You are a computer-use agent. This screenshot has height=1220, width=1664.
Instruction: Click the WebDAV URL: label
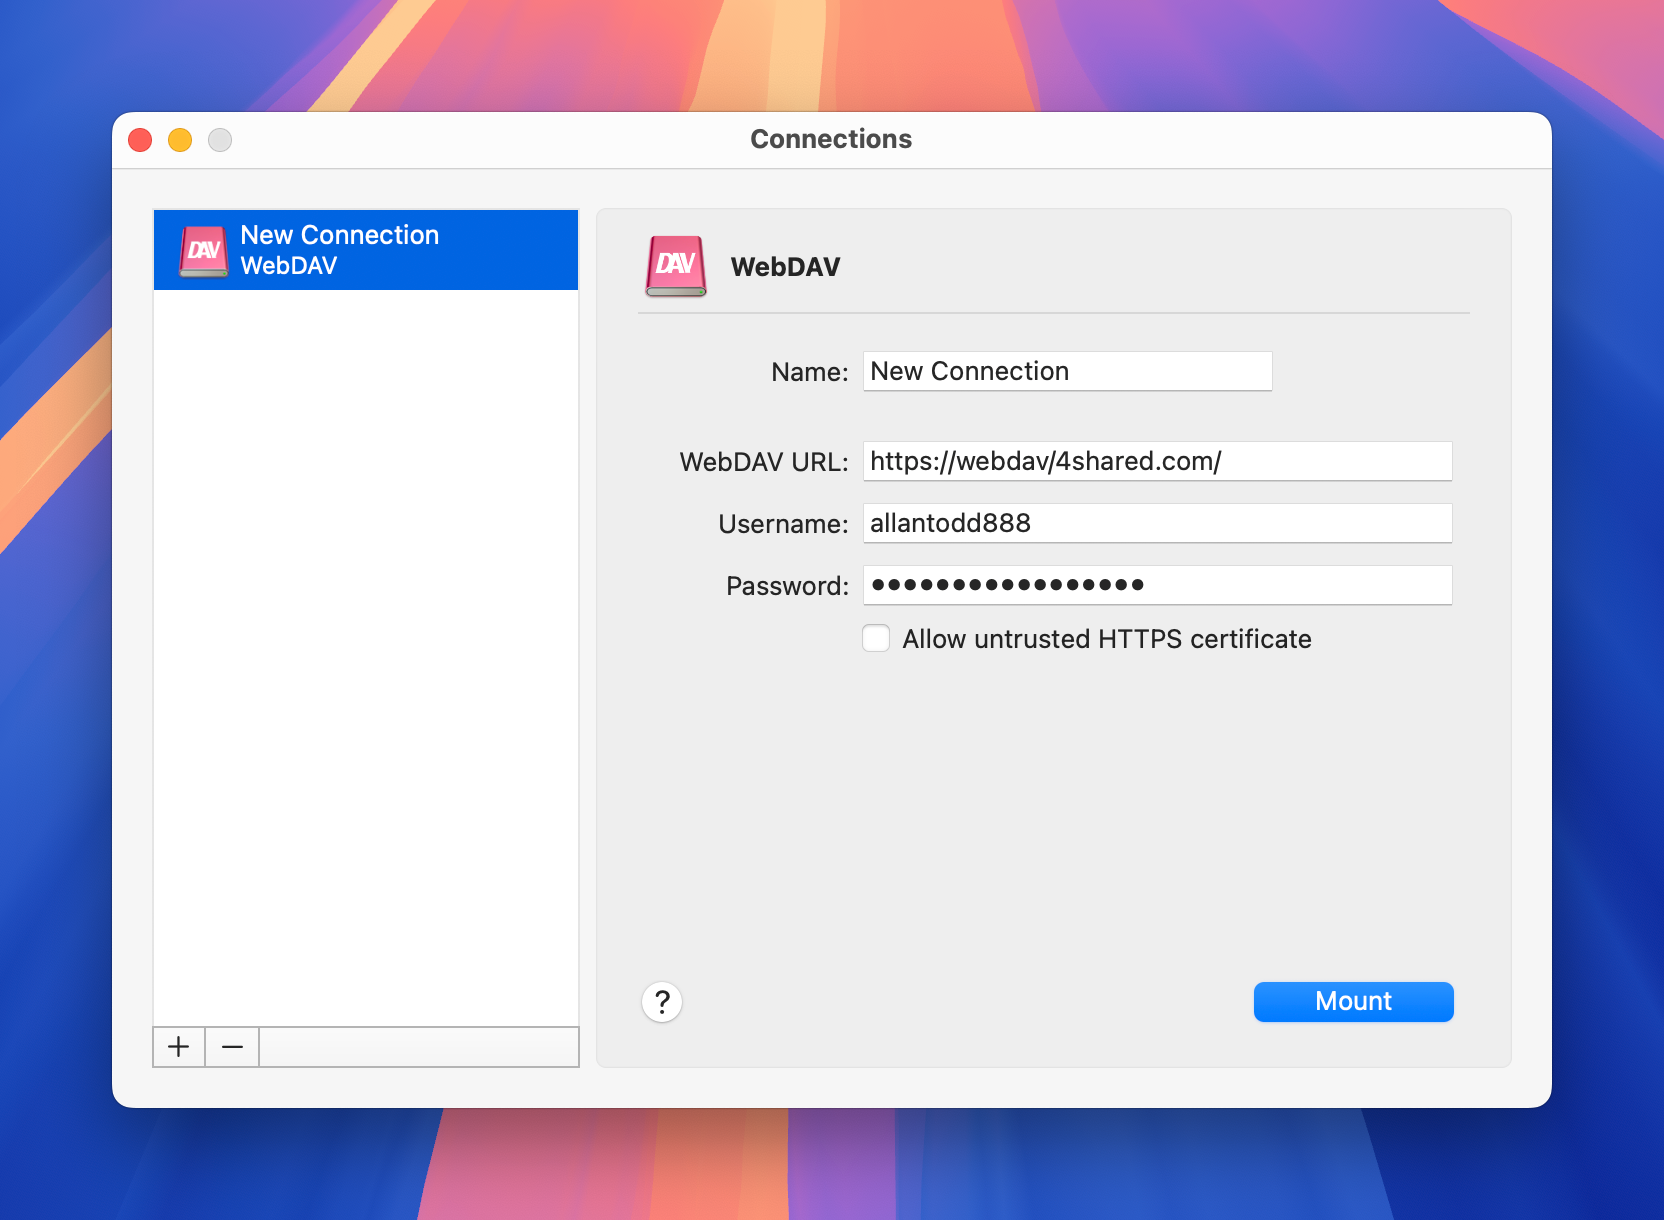764,462
